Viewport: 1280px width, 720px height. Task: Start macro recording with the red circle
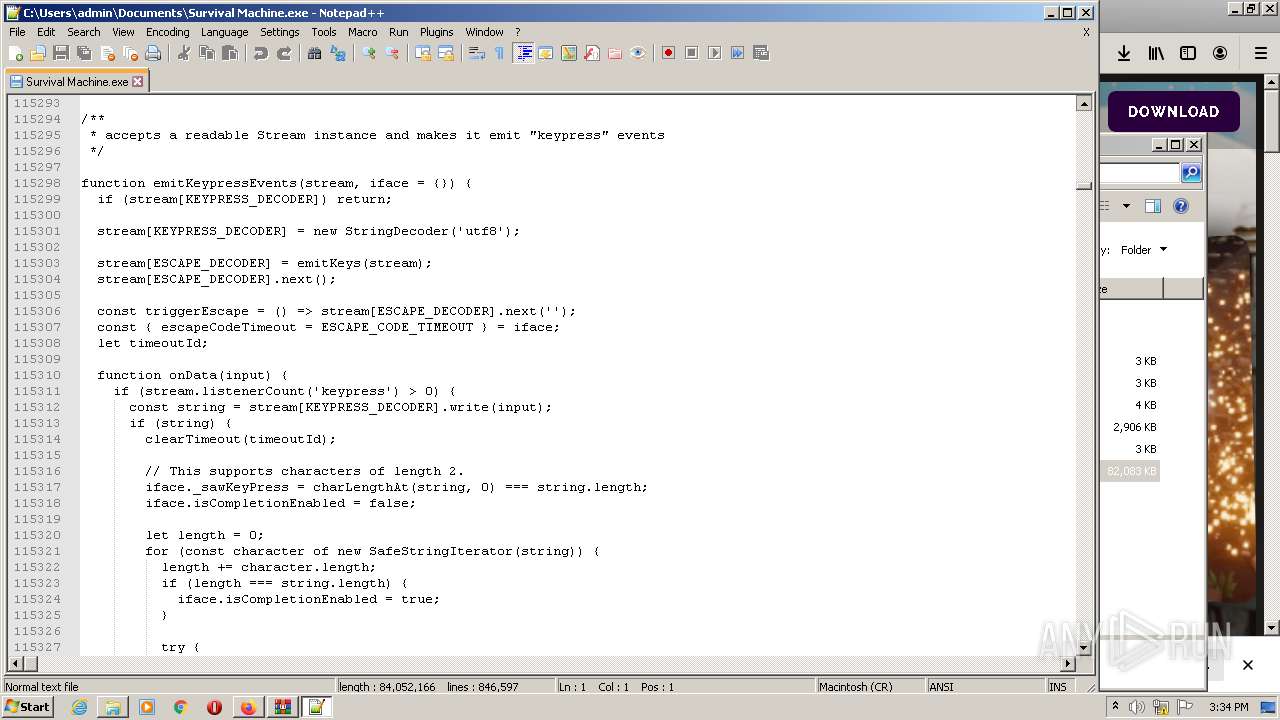pyautogui.click(x=668, y=53)
